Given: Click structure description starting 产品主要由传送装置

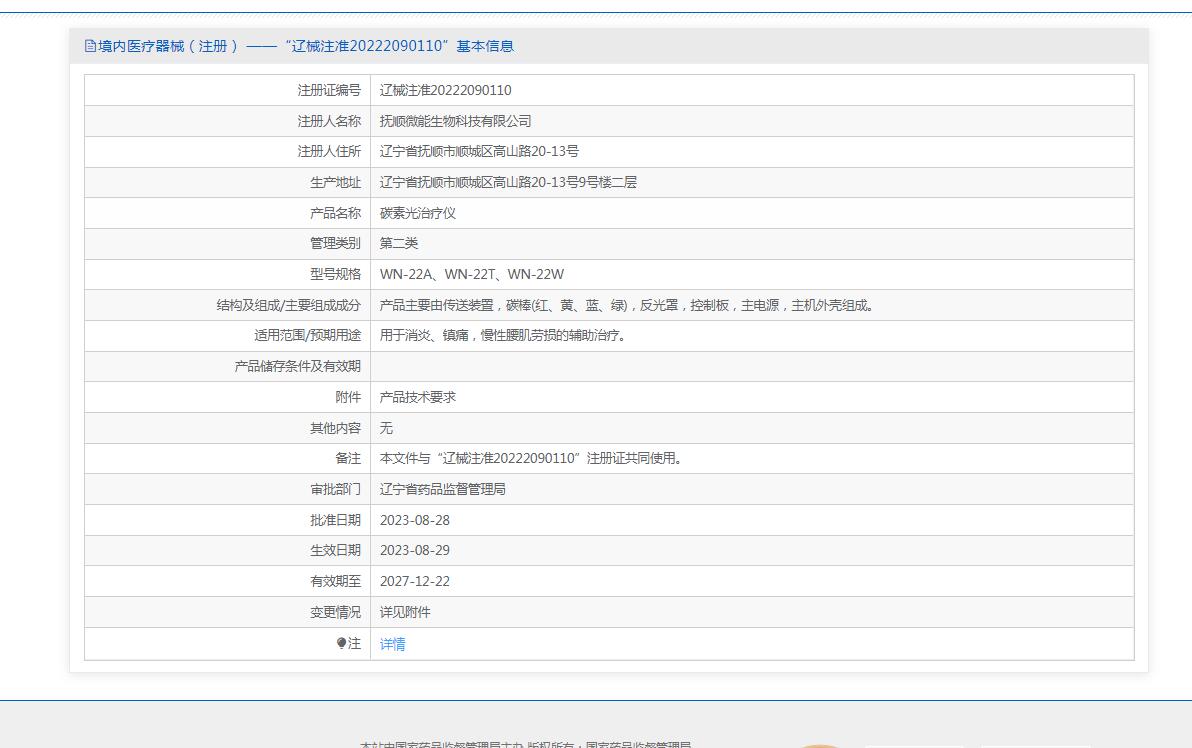Looking at the screenshot, I should coord(629,306).
